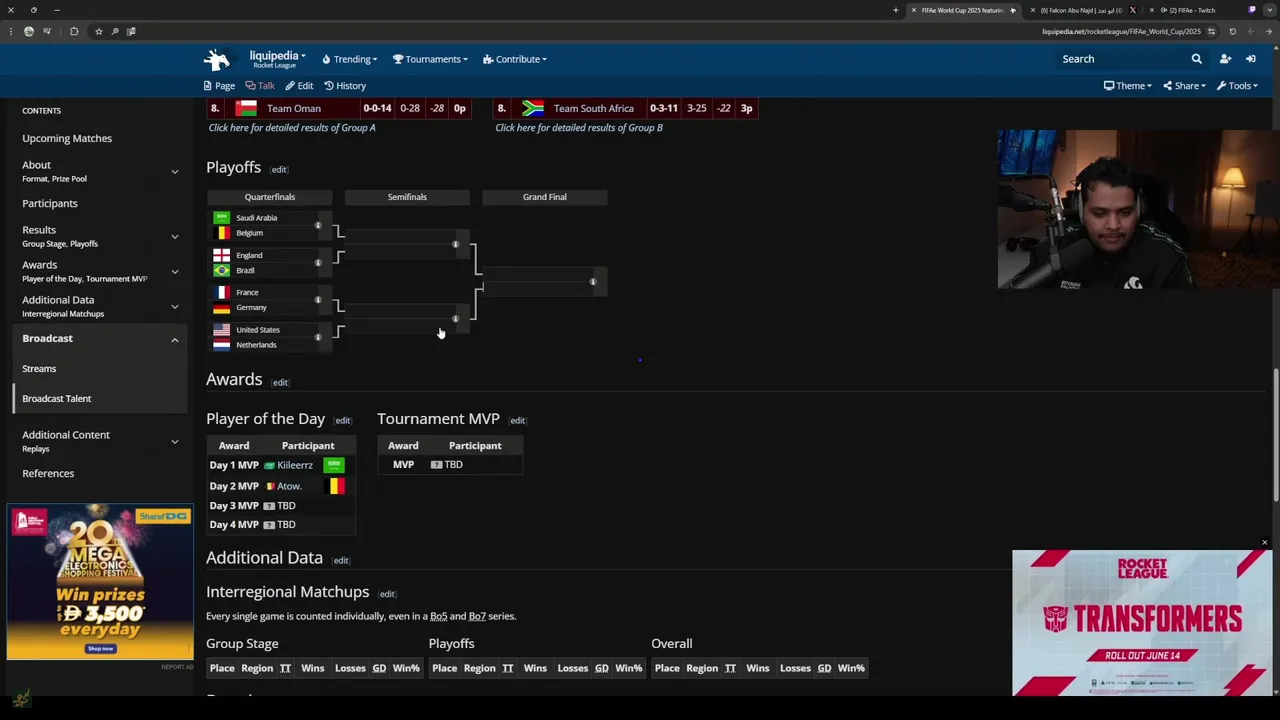Screen dimensions: 1280x720
Task: Click the log in icon
Action: [1250, 59]
